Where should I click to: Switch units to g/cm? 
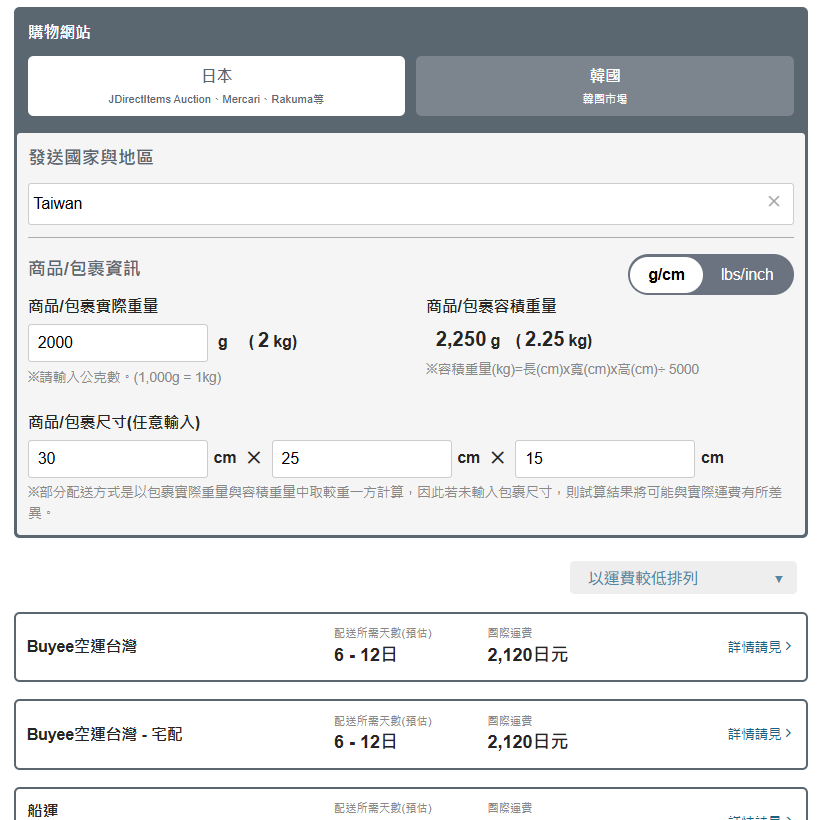tap(667, 275)
